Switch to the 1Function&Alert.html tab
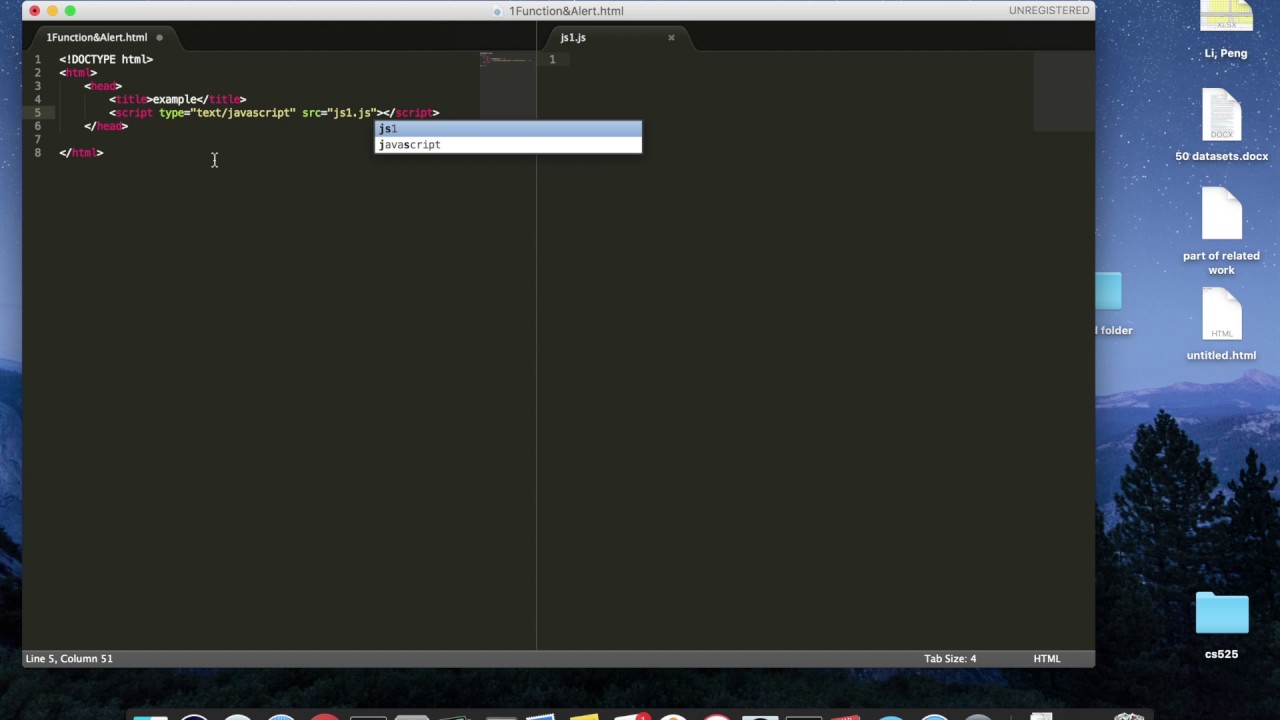 (x=96, y=37)
